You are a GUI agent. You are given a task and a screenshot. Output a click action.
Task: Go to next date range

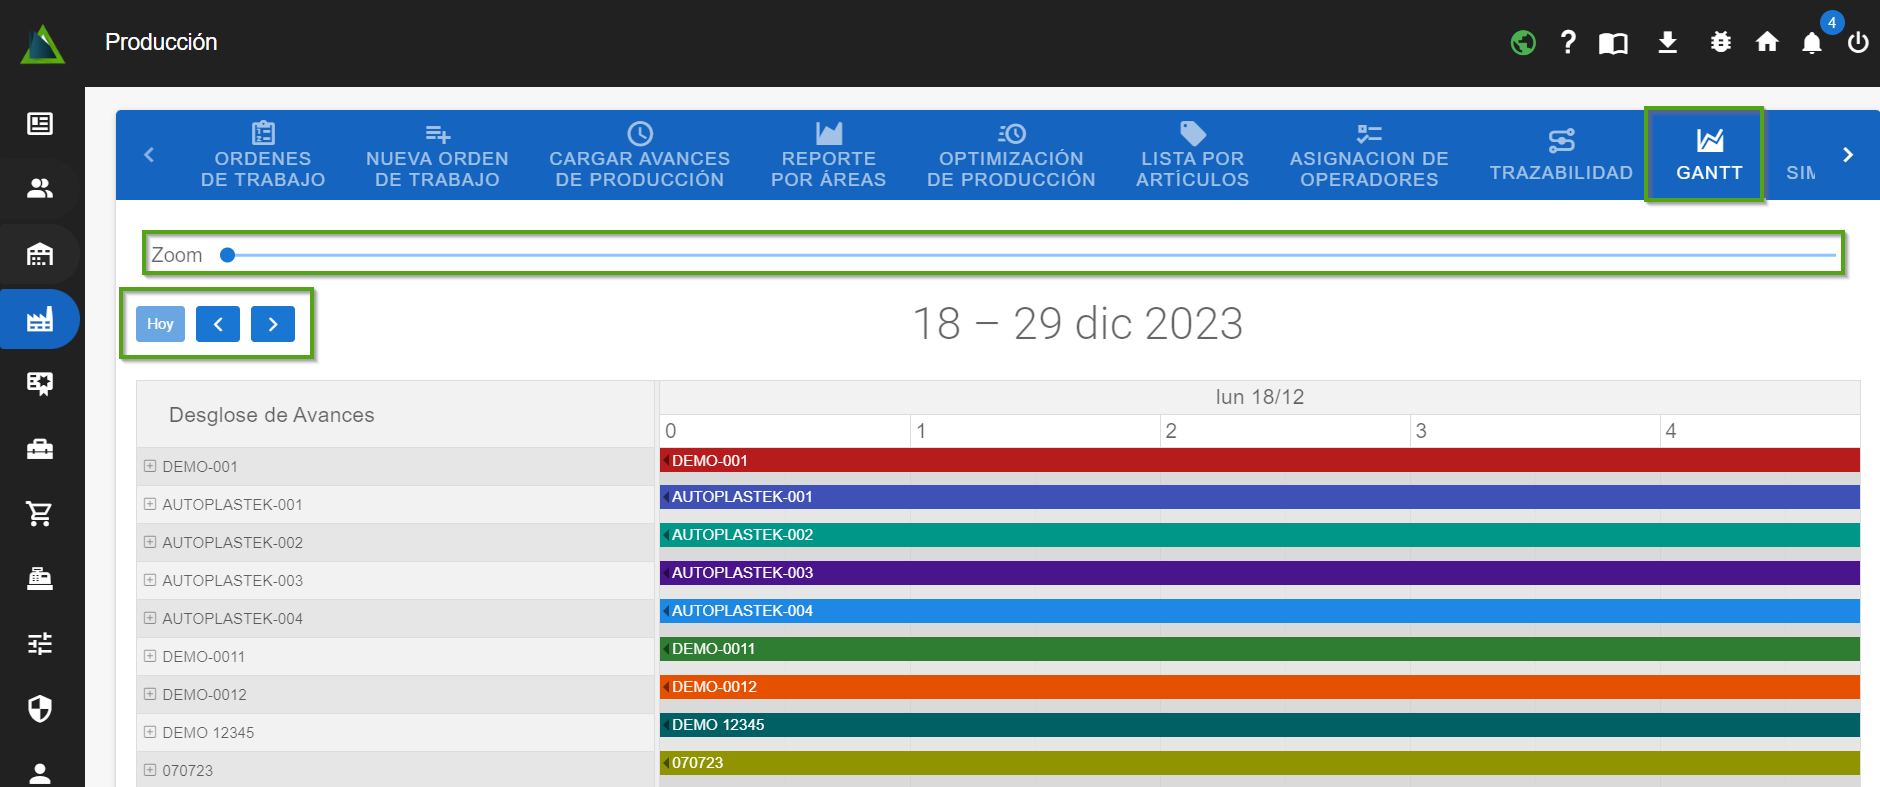[273, 324]
